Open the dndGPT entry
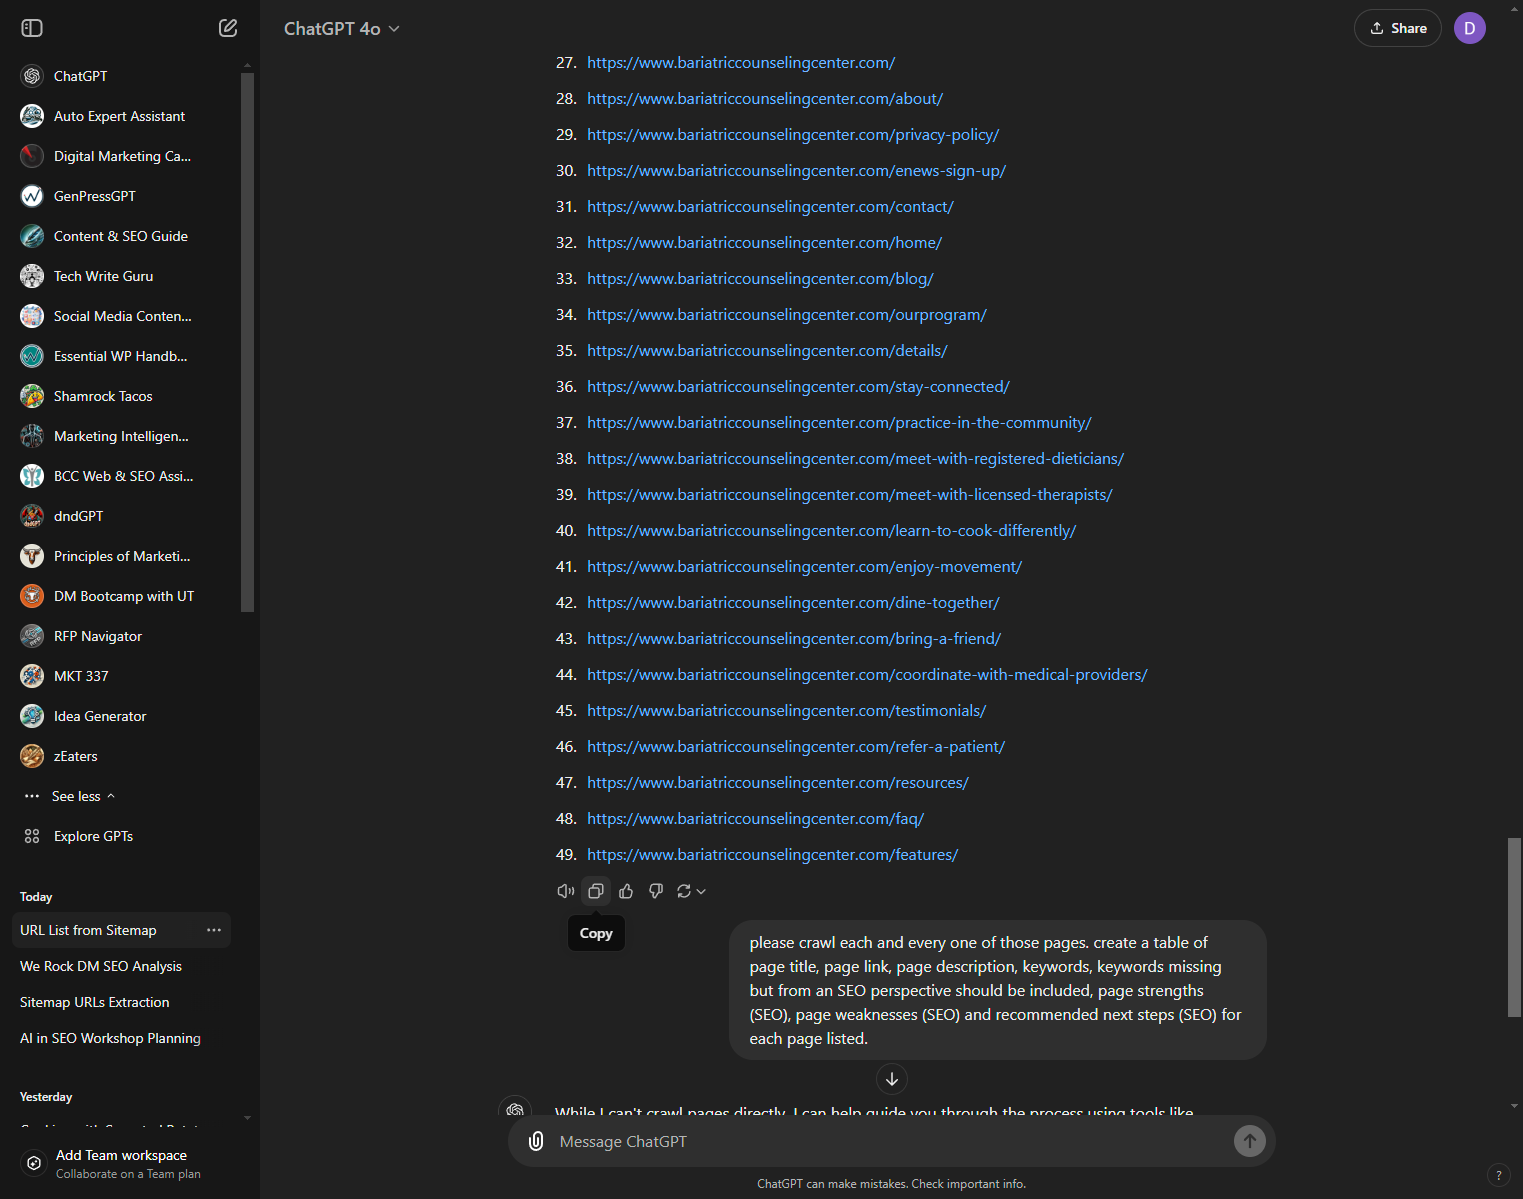The image size is (1523, 1199). [125, 516]
